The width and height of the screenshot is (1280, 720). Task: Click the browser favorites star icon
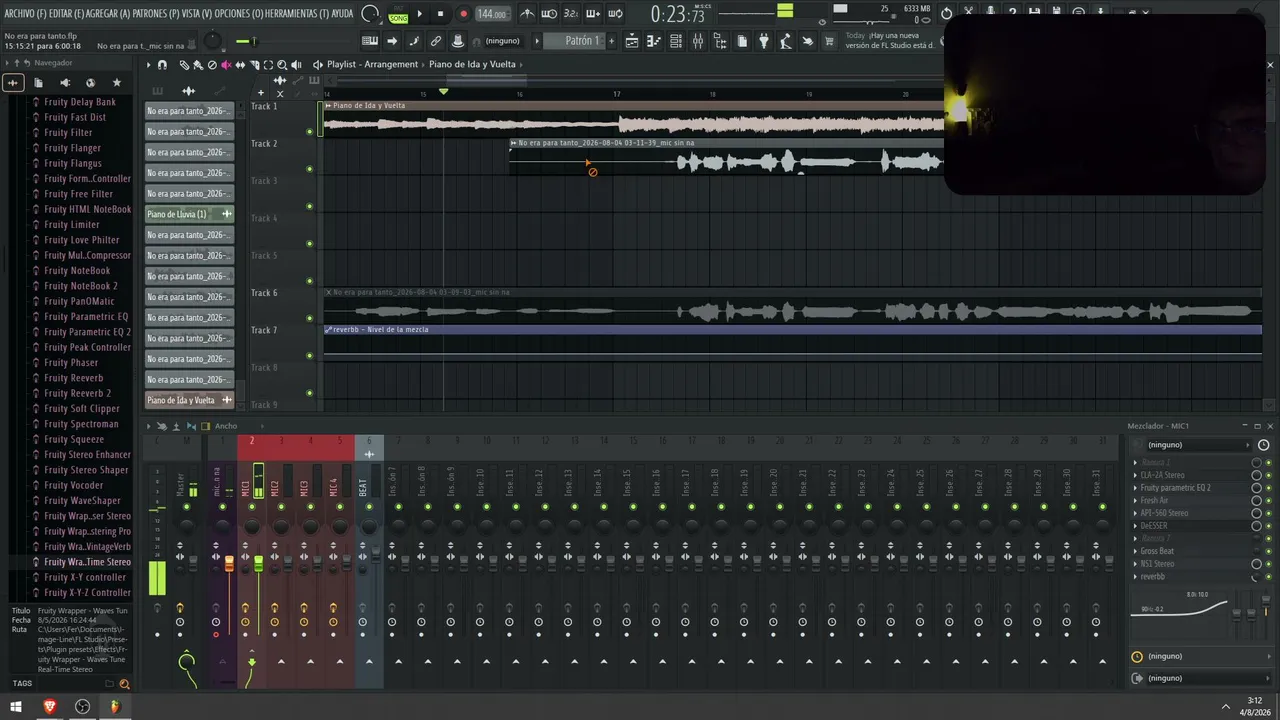pyautogui.click(x=116, y=83)
